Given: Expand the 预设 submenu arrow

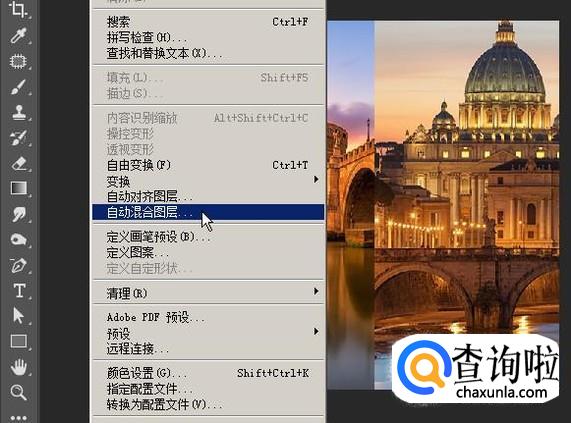Looking at the screenshot, I should pos(316,331).
